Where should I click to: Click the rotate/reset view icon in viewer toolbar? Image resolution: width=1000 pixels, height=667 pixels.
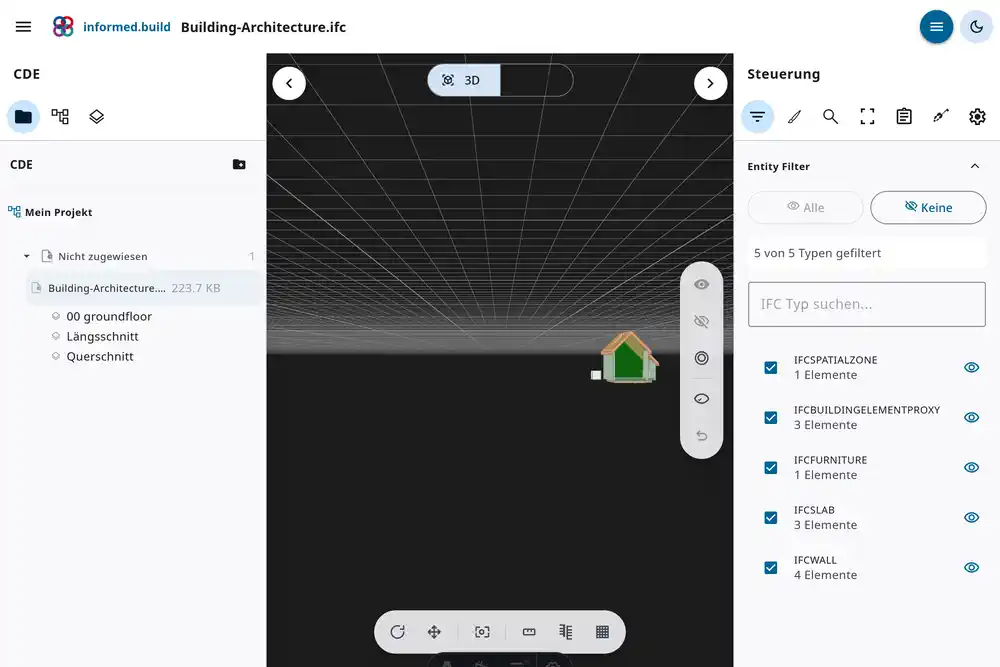tap(398, 631)
